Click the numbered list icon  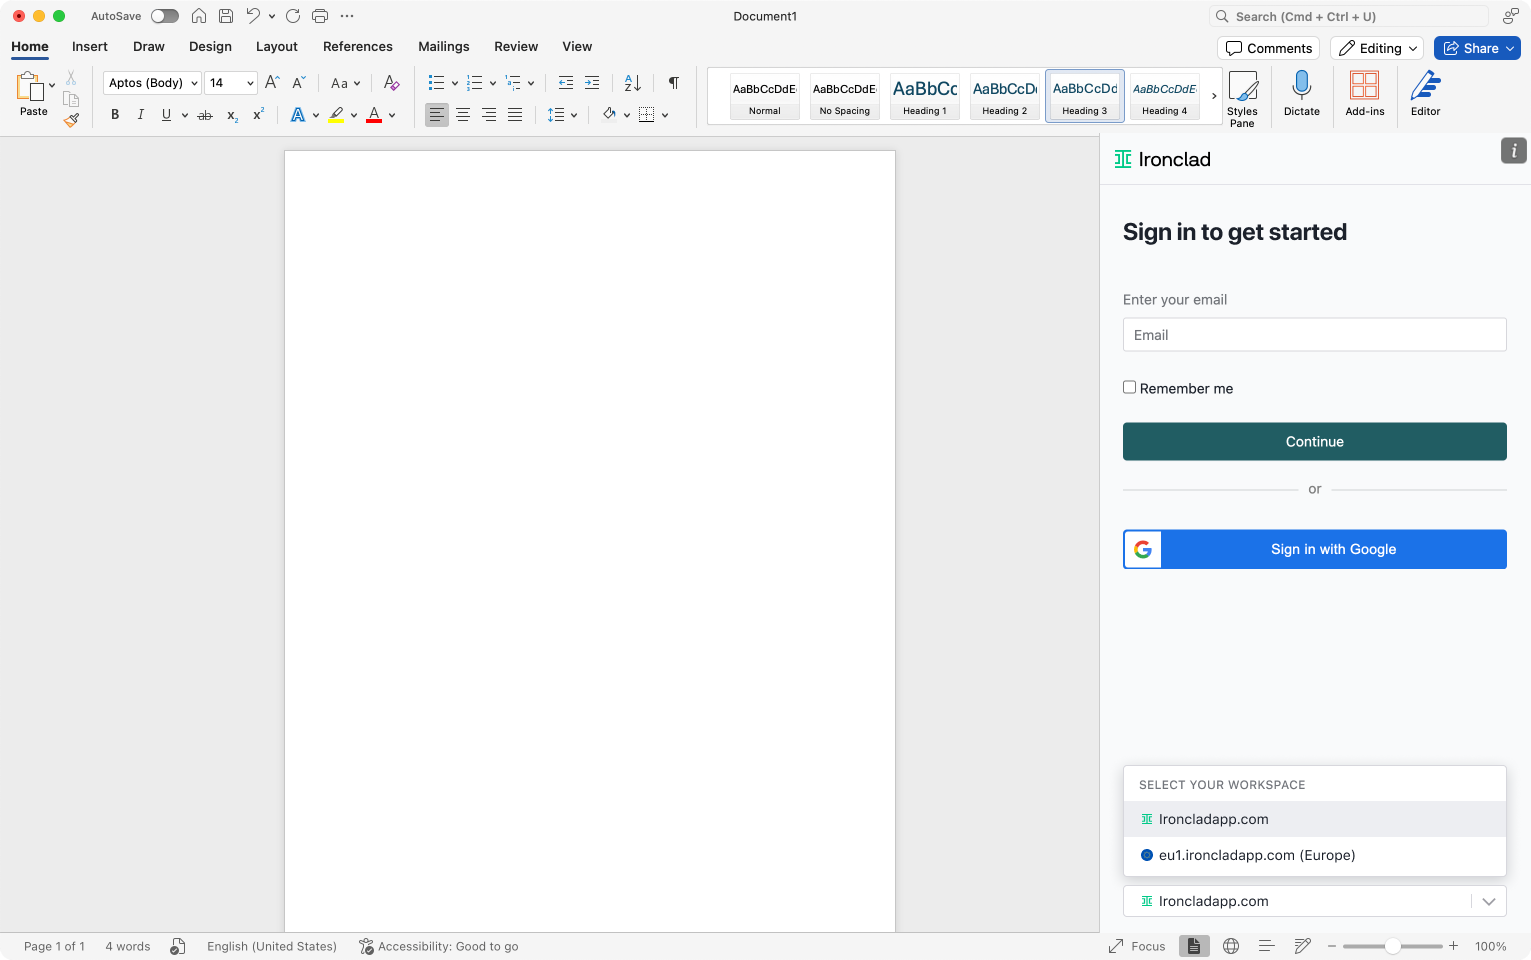[475, 83]
